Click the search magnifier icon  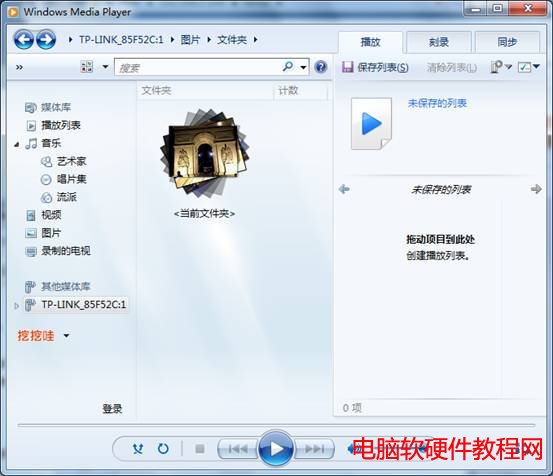288,66
